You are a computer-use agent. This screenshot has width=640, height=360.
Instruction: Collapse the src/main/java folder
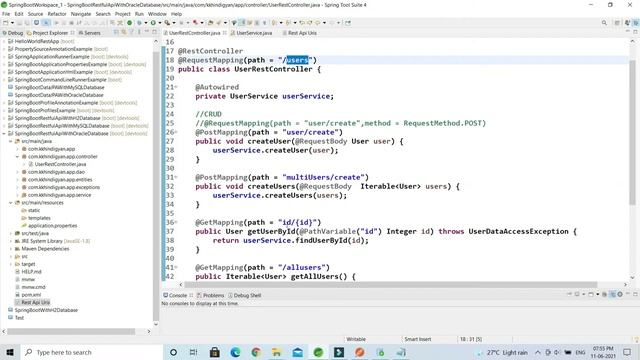click(11, 141)
